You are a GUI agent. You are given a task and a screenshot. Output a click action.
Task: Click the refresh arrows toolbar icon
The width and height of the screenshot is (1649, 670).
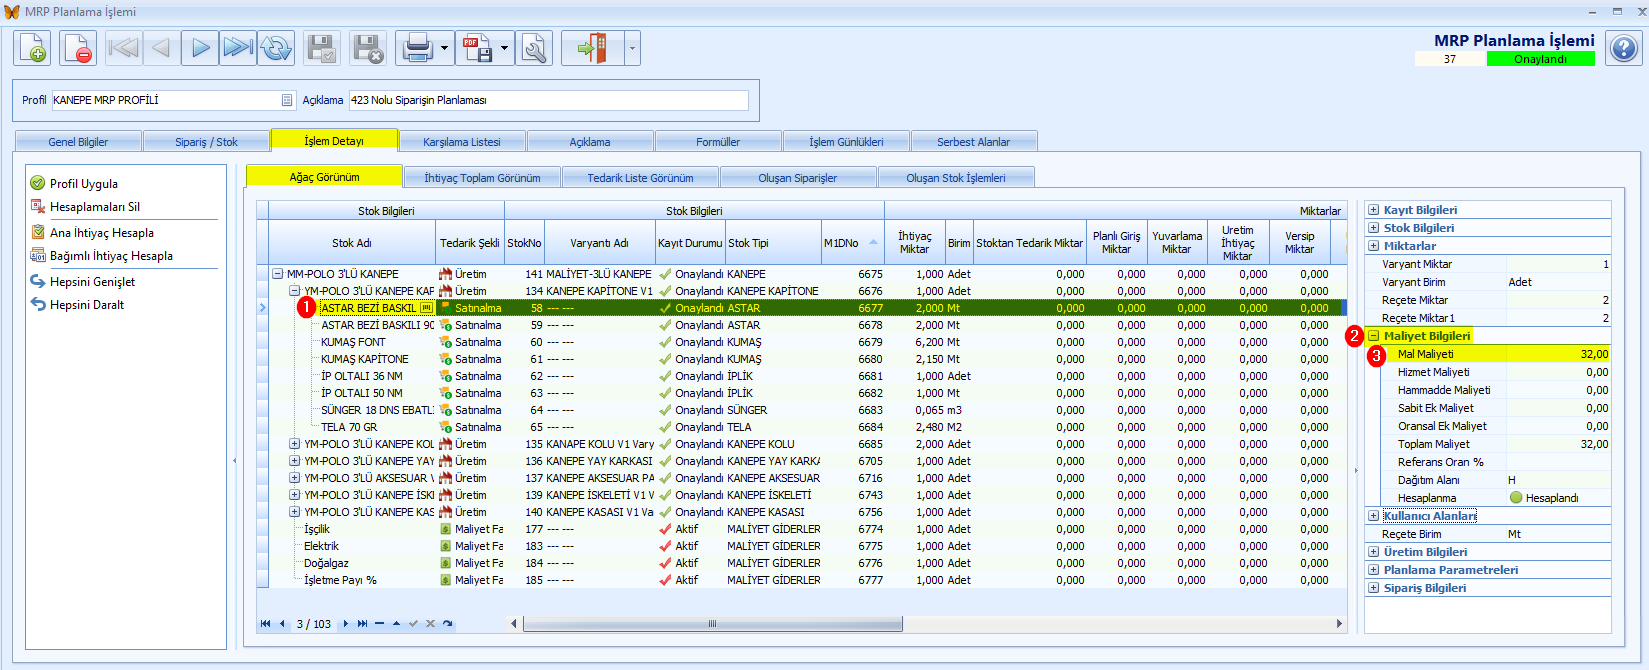pyautogui.click(x=276, y=48)
